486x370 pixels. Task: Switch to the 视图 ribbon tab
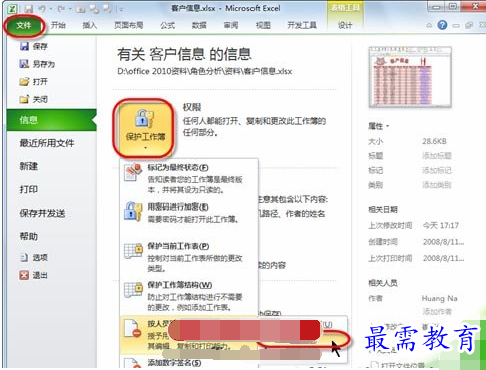point(263,25)
